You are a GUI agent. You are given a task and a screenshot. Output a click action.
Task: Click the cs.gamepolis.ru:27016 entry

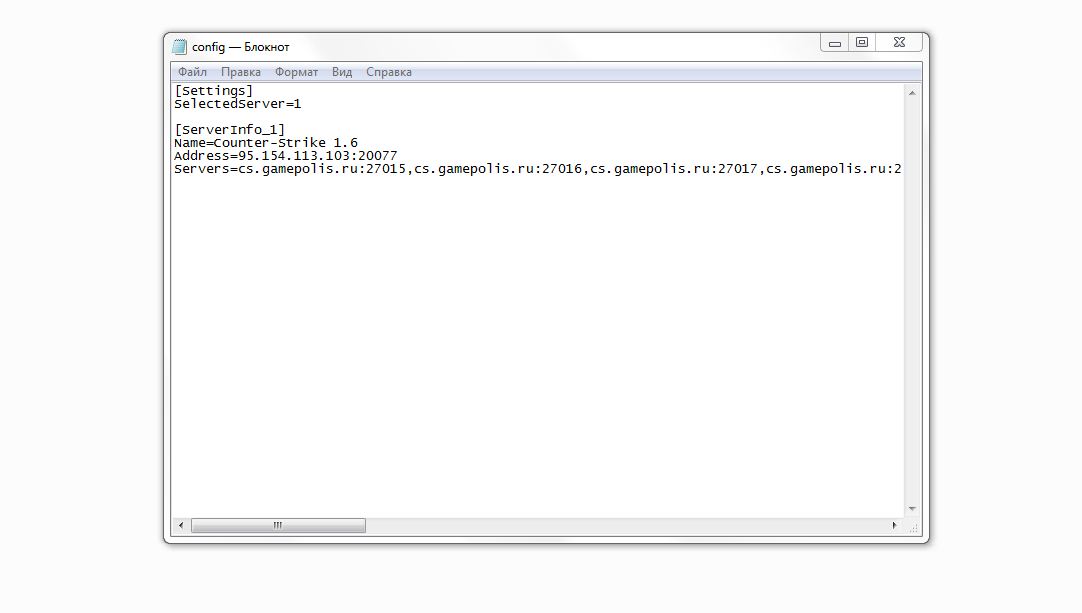pyautogui.click(x=498, y=168)
